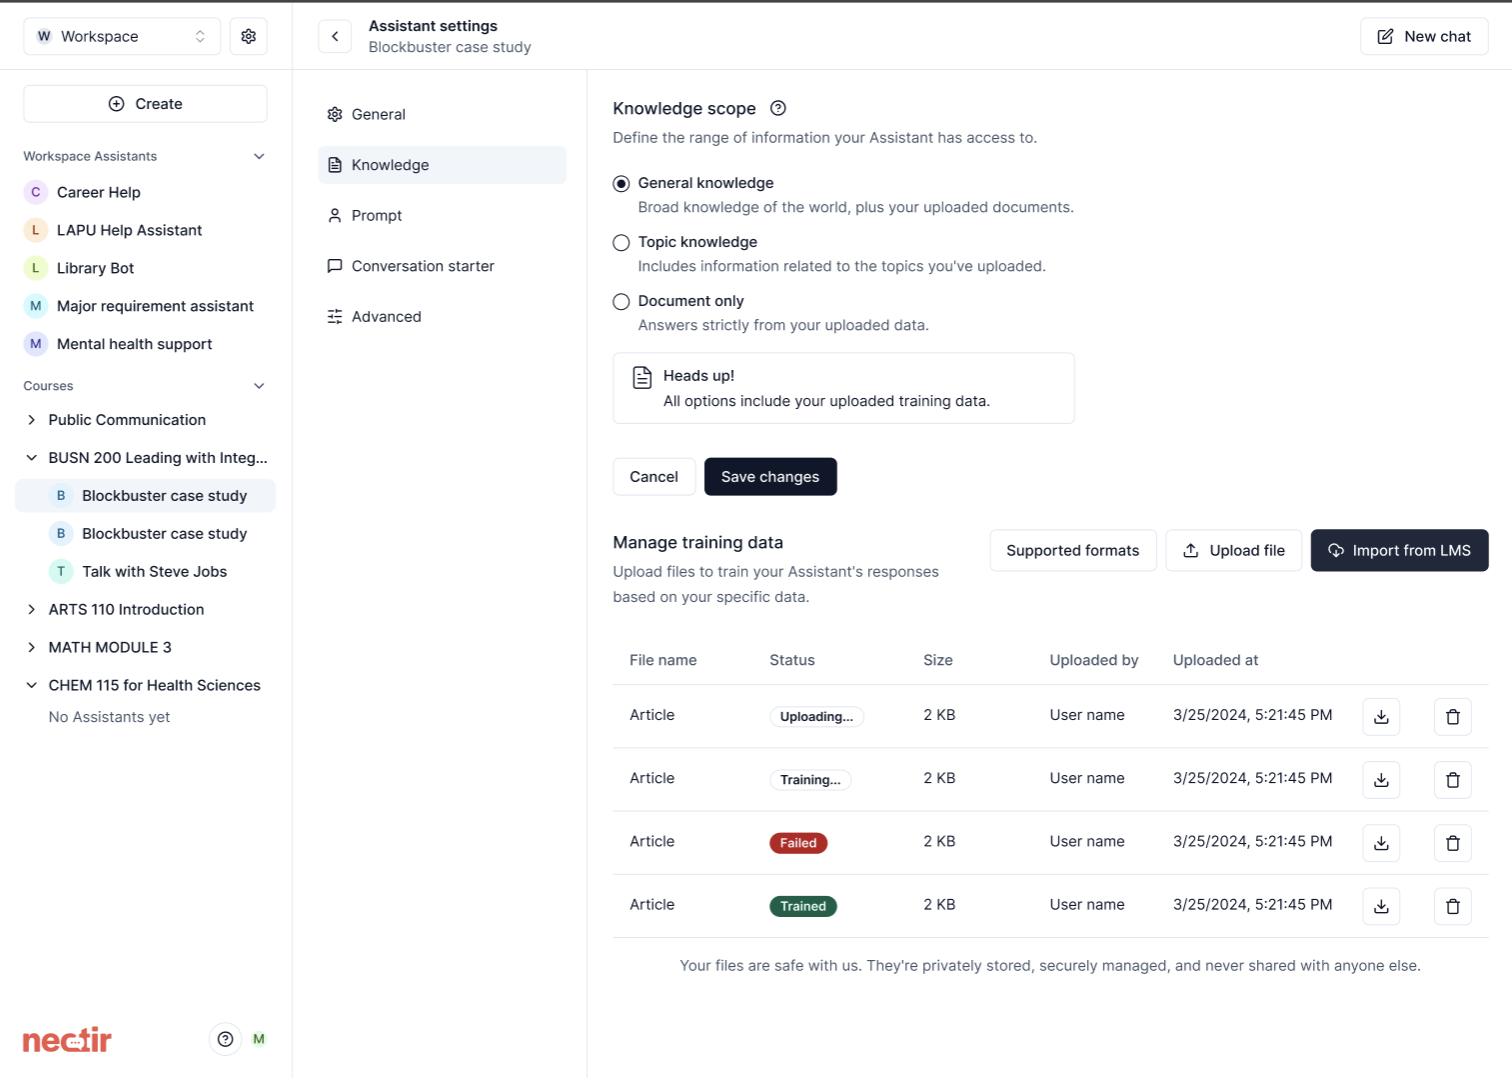
Task: Collapse the Workspace Assistants section
Action: pos(259,156)
